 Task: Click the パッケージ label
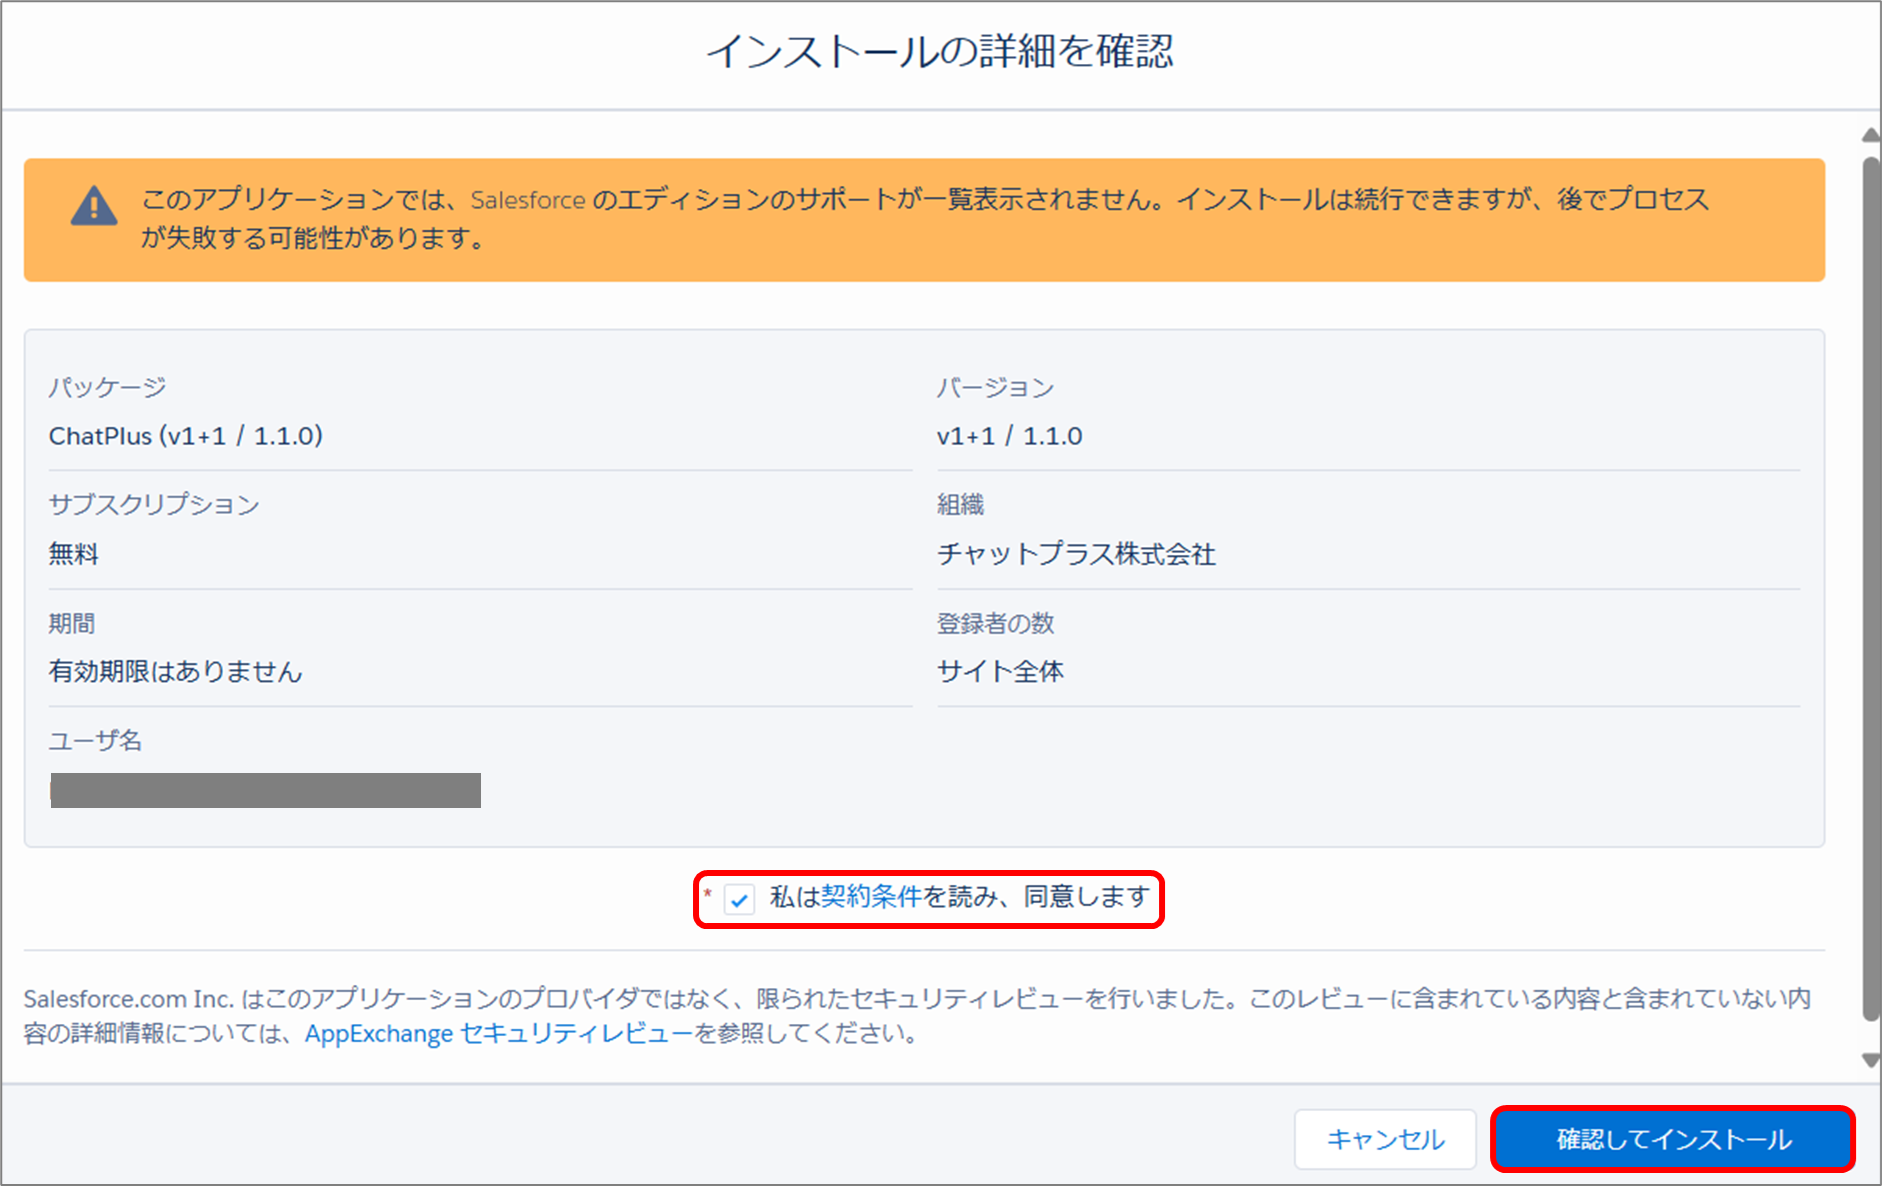pos(108,387)
